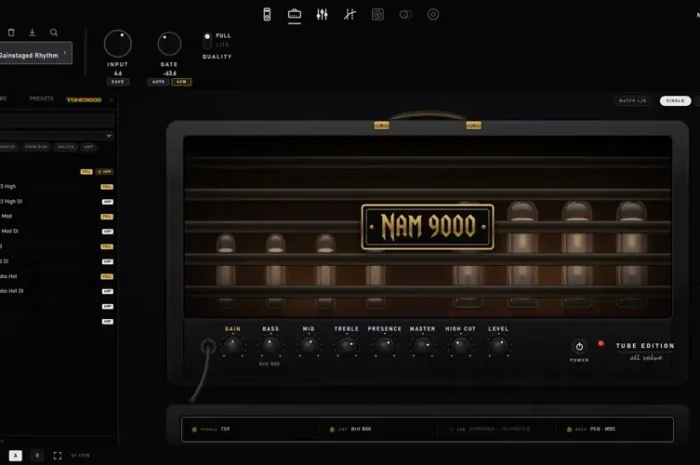Image resolution: width=700 pixels, height=465 pixels.
Task: Open the Gainstaged Rhythm preset dropdown
Action: (35, 53)
